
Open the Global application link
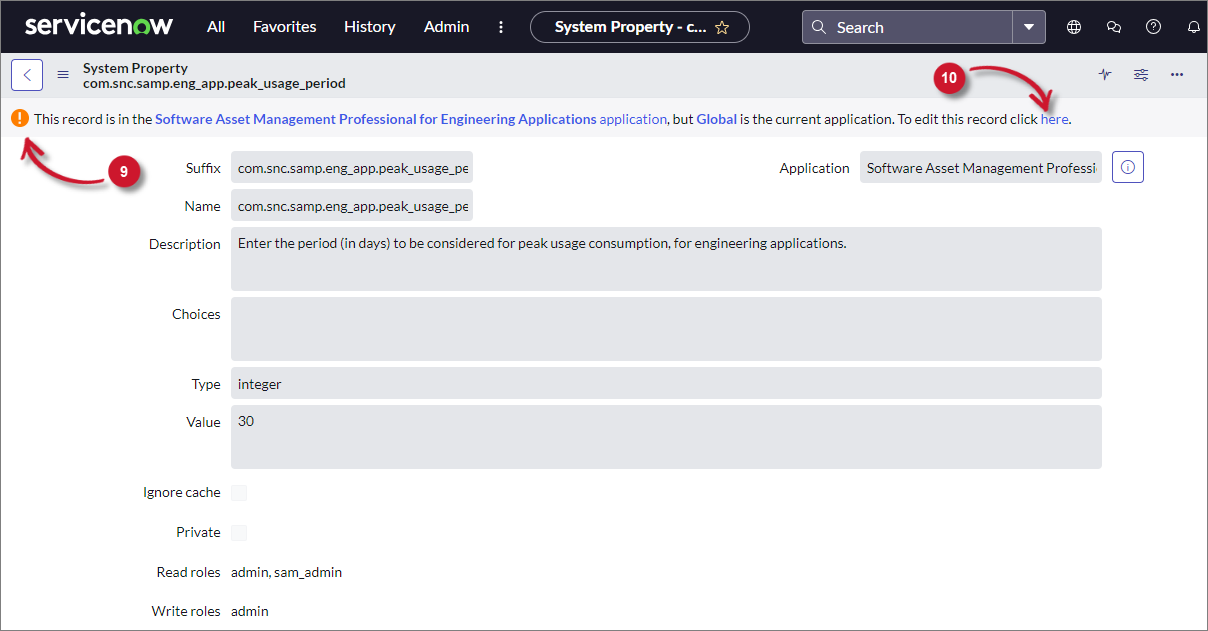click(716, 119)
